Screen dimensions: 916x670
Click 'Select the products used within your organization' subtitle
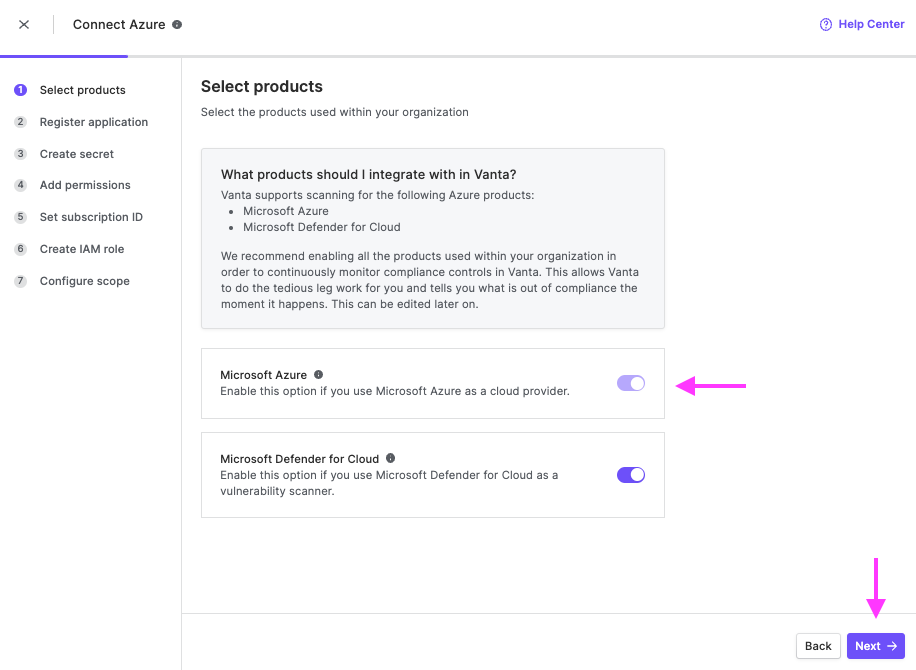[x=335, y=112]
